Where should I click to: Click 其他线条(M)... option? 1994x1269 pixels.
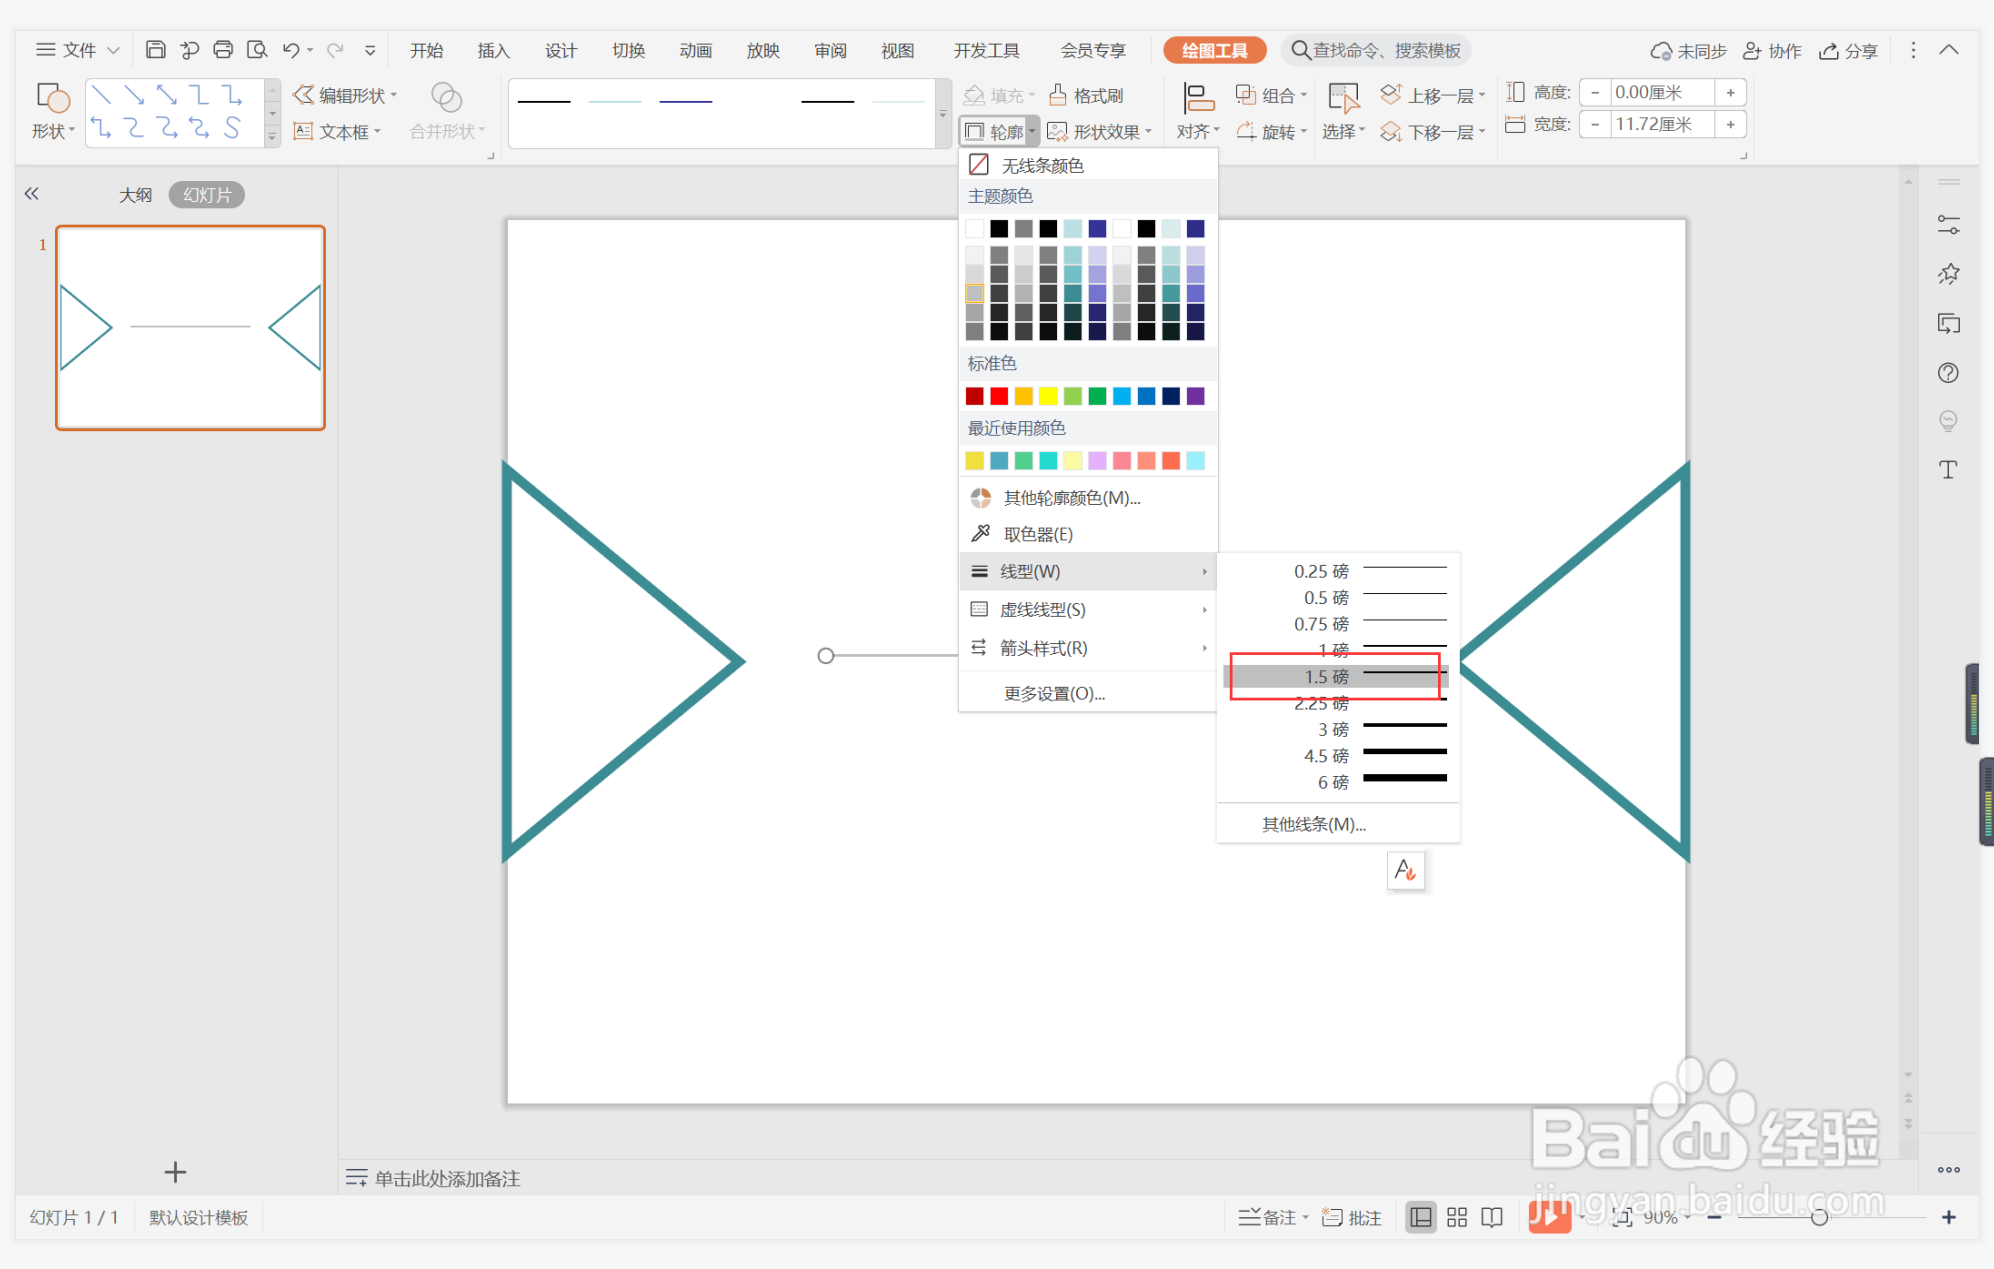tap(1313, 824)
